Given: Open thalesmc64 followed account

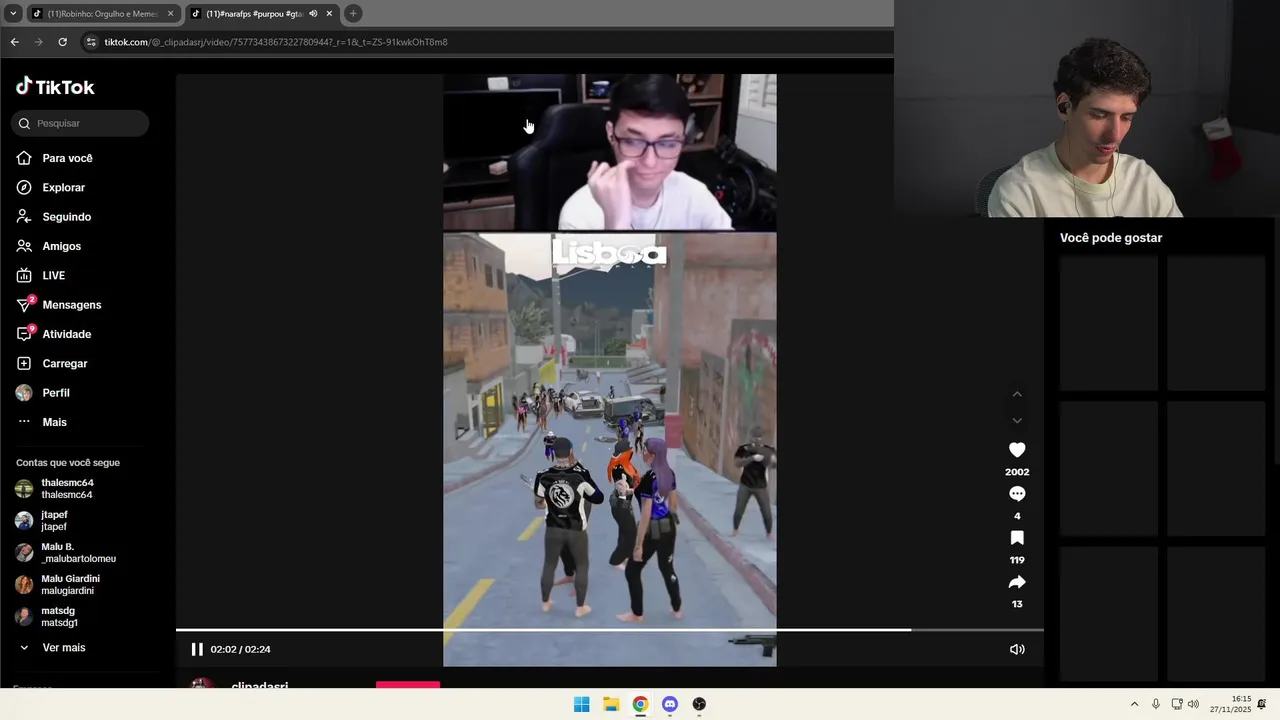Looking at the screenshot, I should tap(67, 489).
